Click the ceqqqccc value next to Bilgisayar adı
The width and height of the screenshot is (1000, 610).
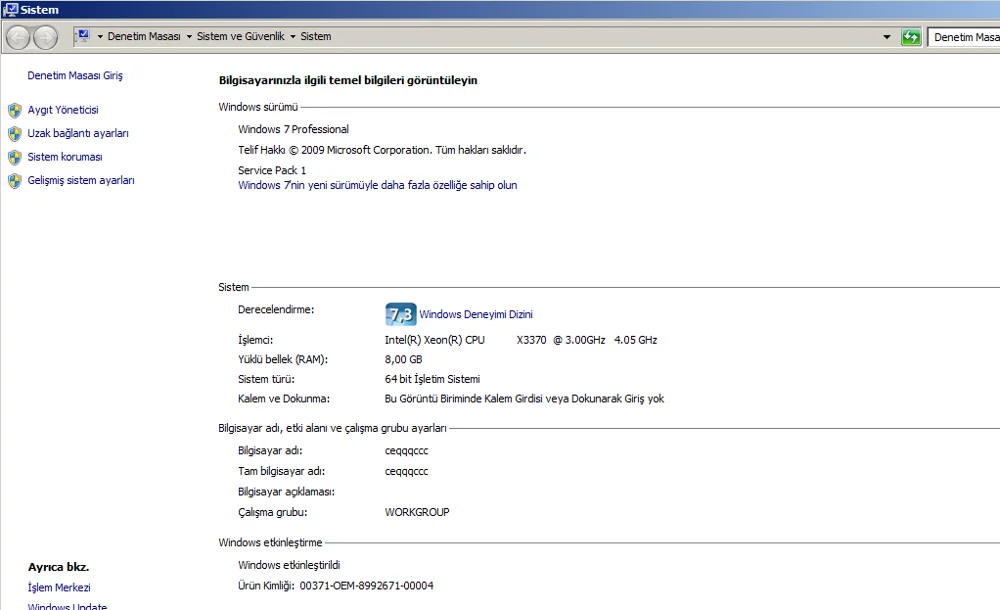[406, 451]
